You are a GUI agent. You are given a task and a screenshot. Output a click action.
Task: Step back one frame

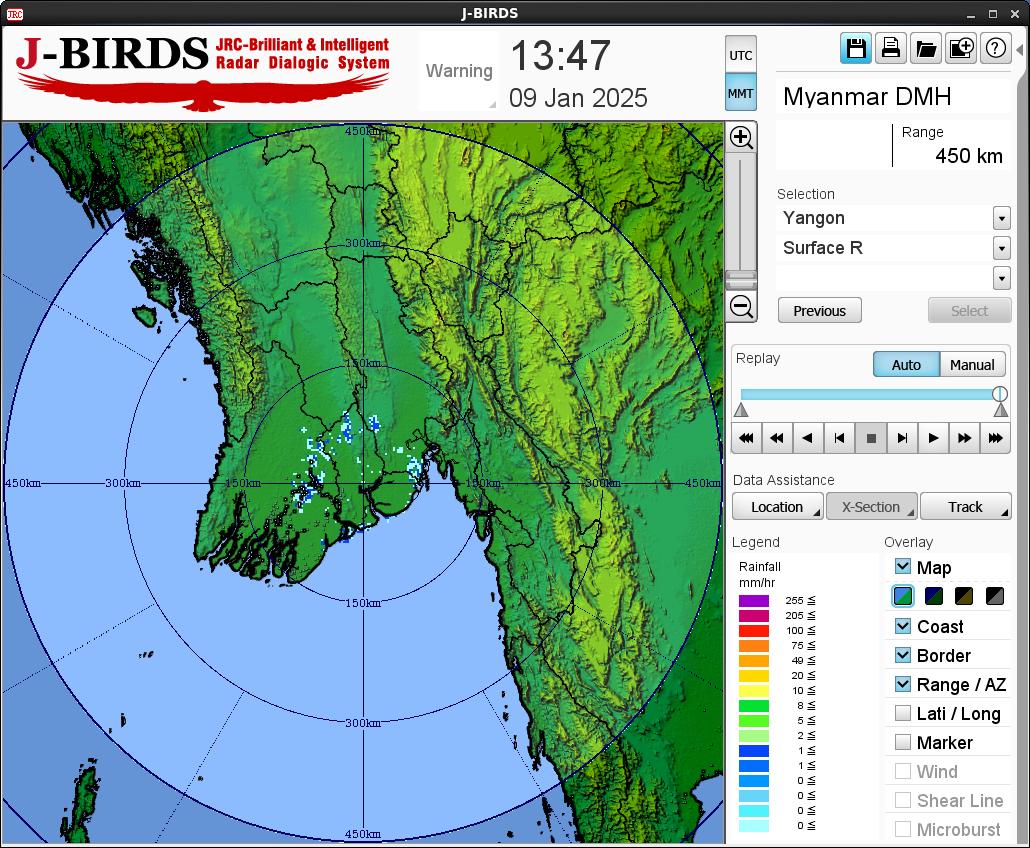[x=840, y=438]
